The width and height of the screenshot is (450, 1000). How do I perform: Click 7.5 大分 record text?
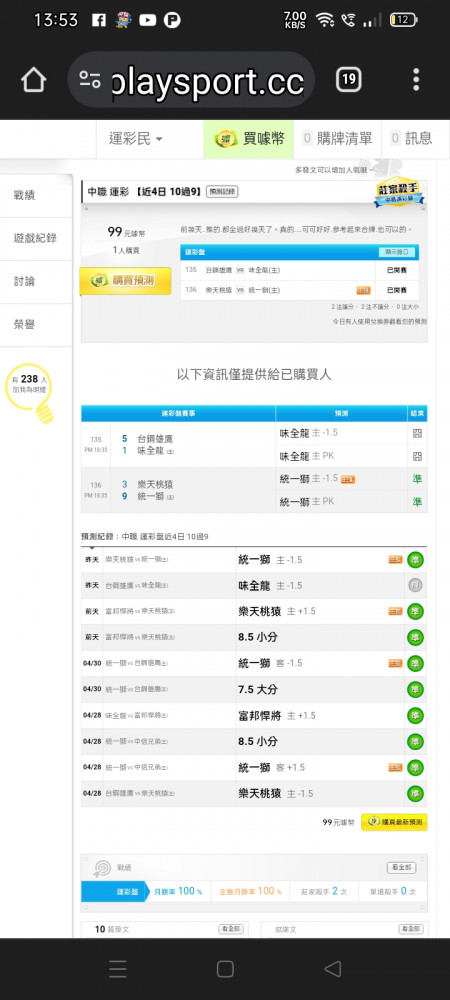click(x=258, y=689)
